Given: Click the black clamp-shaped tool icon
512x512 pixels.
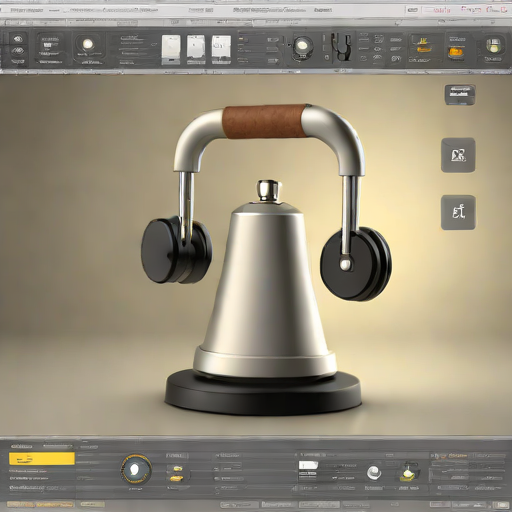Looking at the screenshot, I should coord(342,47).
